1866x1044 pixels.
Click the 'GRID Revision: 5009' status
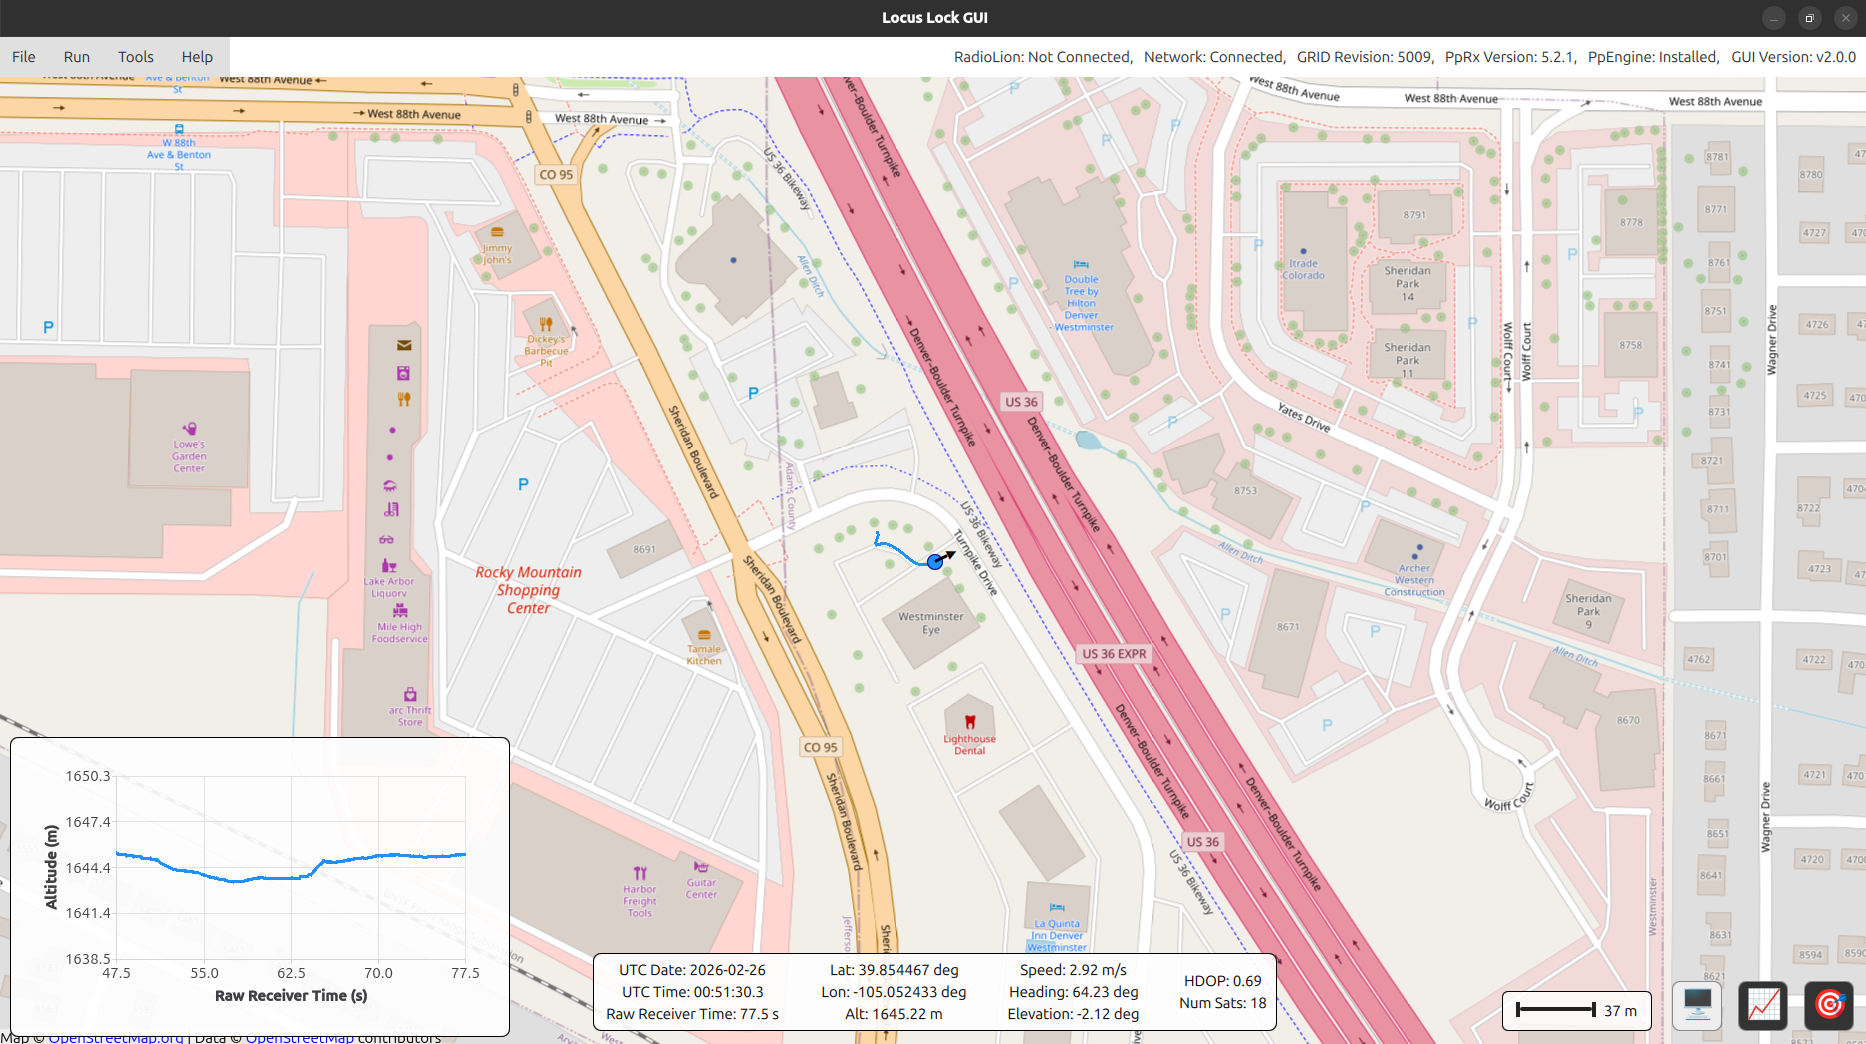click(1365, 57)
